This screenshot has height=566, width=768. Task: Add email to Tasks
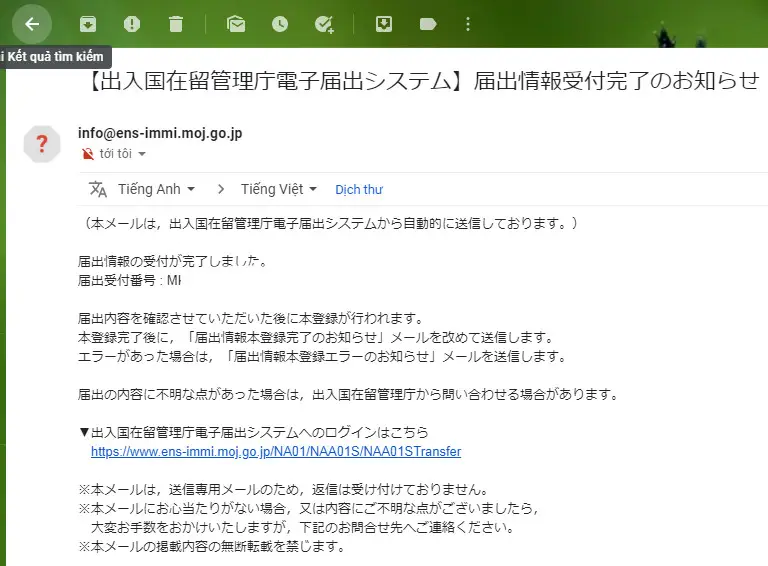pos(324,24)
